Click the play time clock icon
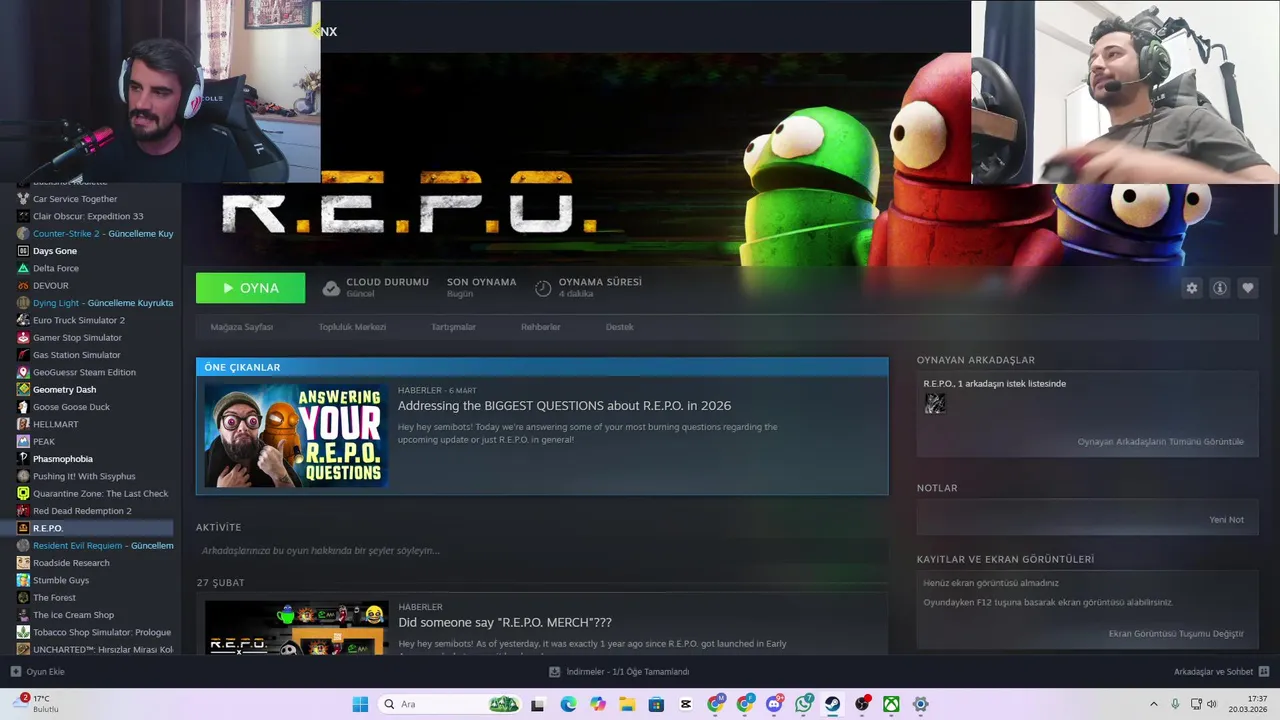This screenshot has height=720, width=1280. (543, 288)
